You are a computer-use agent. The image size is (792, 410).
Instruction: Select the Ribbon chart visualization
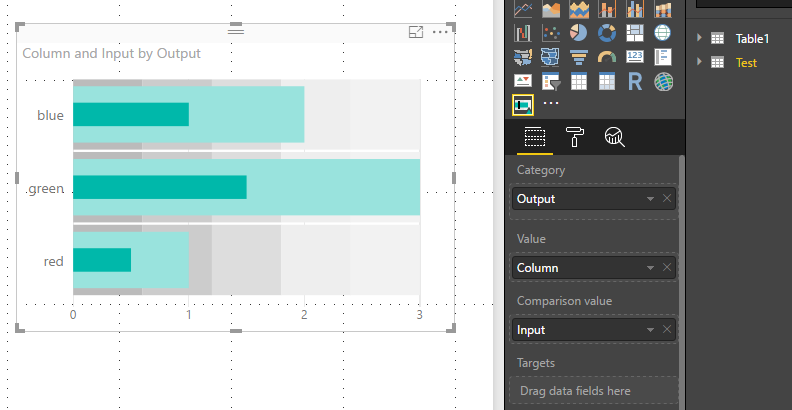coord(663,9)
